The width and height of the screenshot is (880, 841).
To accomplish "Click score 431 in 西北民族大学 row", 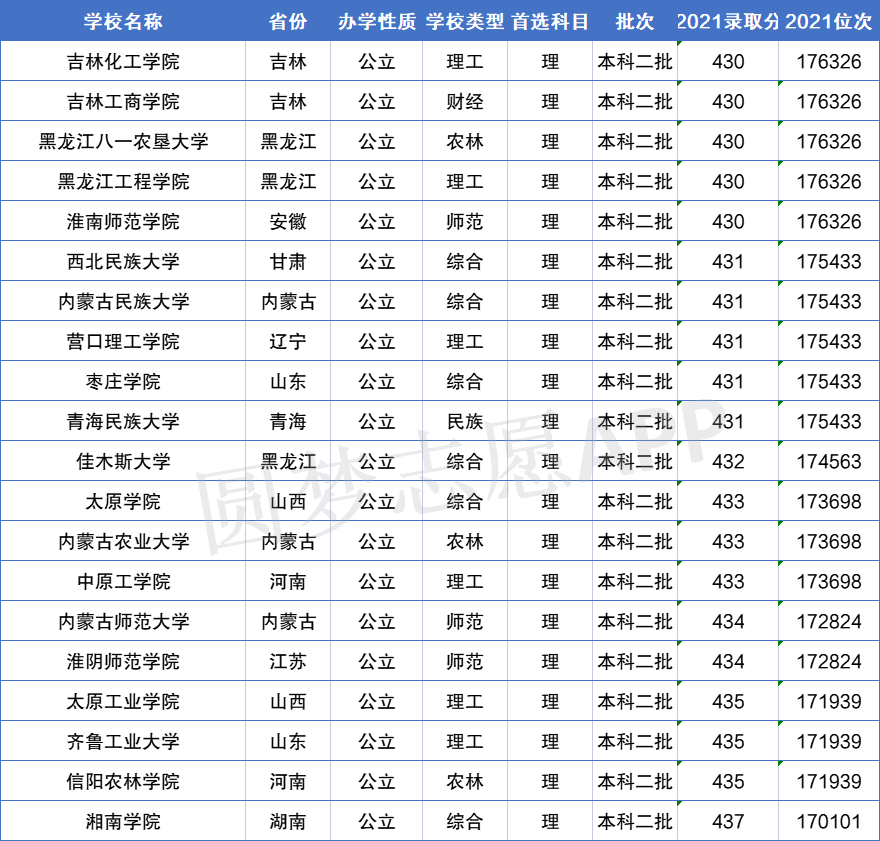I will coord(728,261).
